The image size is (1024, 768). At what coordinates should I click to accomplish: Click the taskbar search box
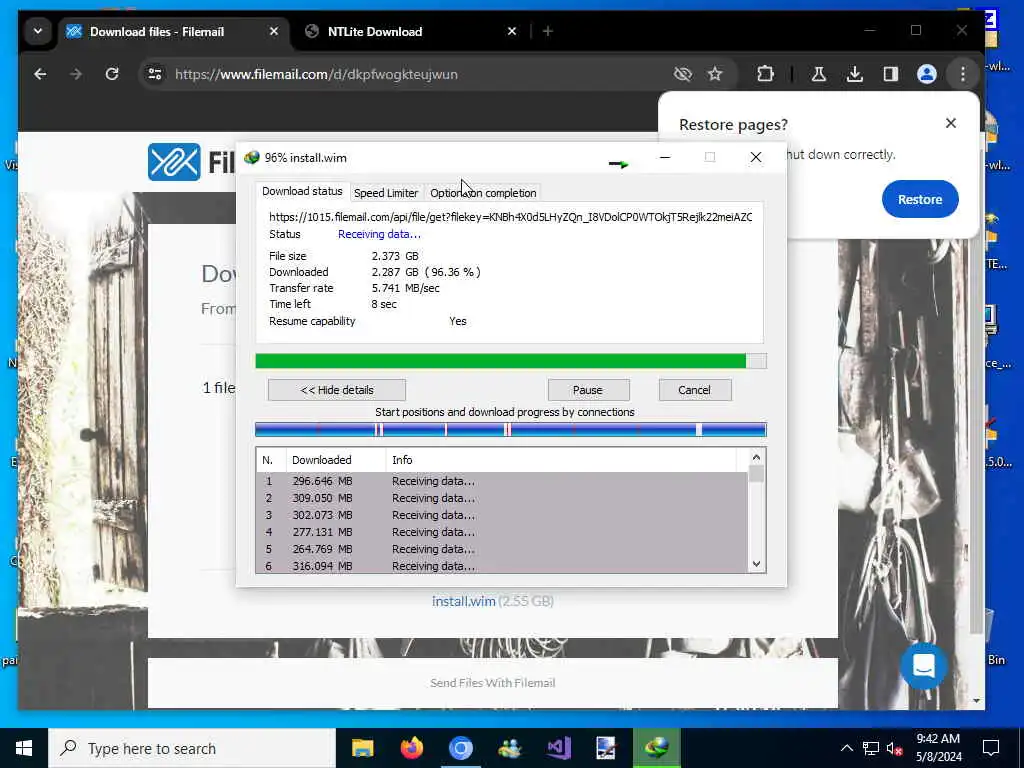click(192, 748)
